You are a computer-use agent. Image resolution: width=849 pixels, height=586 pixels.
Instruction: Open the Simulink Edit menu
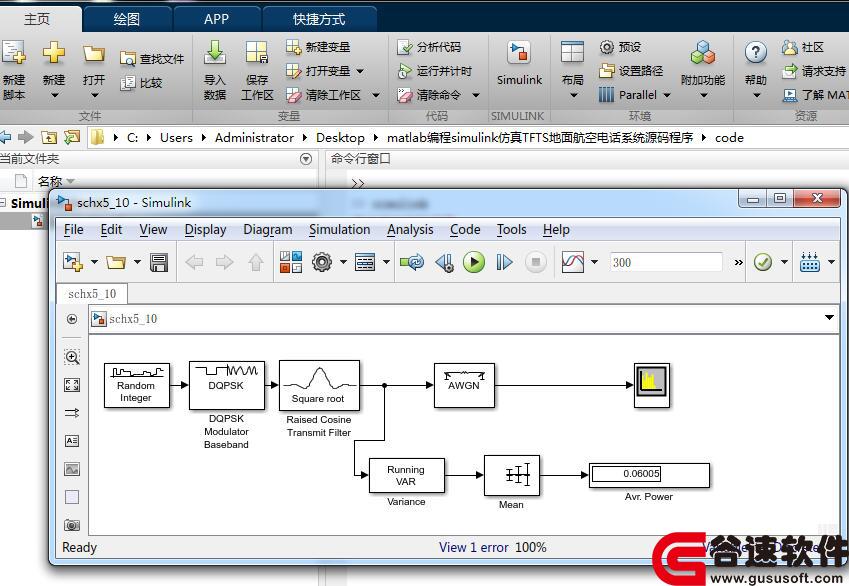pyautogui.click(x=111, y=230)
